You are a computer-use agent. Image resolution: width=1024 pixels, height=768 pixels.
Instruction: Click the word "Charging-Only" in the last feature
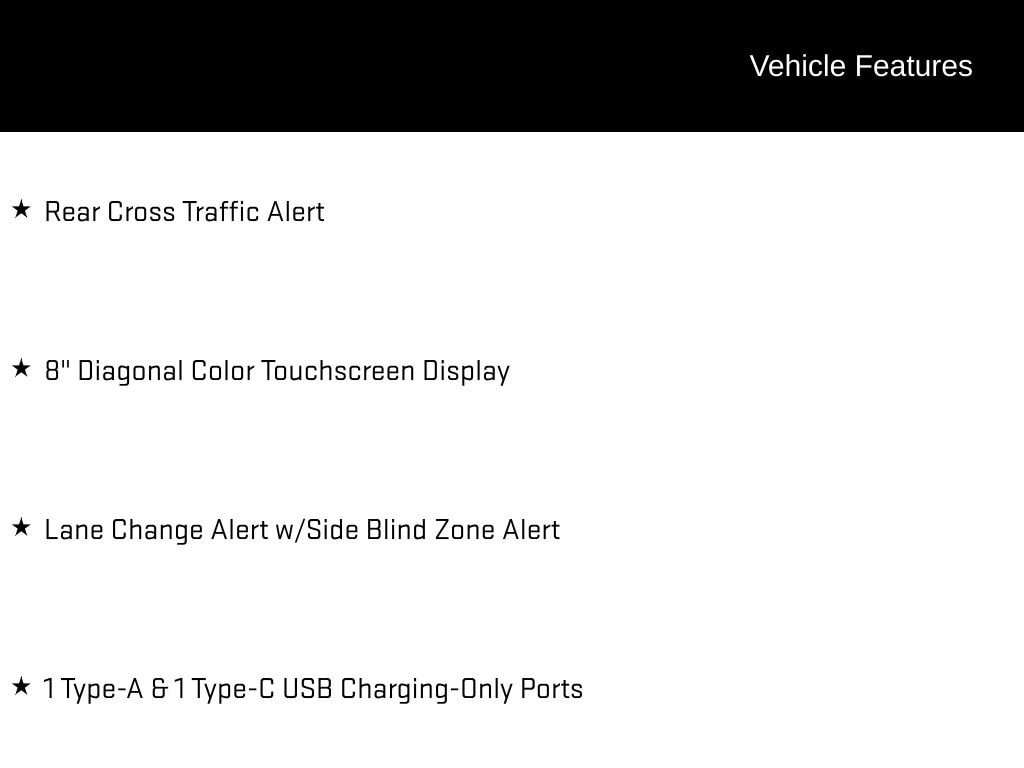(x=426, y=689)
